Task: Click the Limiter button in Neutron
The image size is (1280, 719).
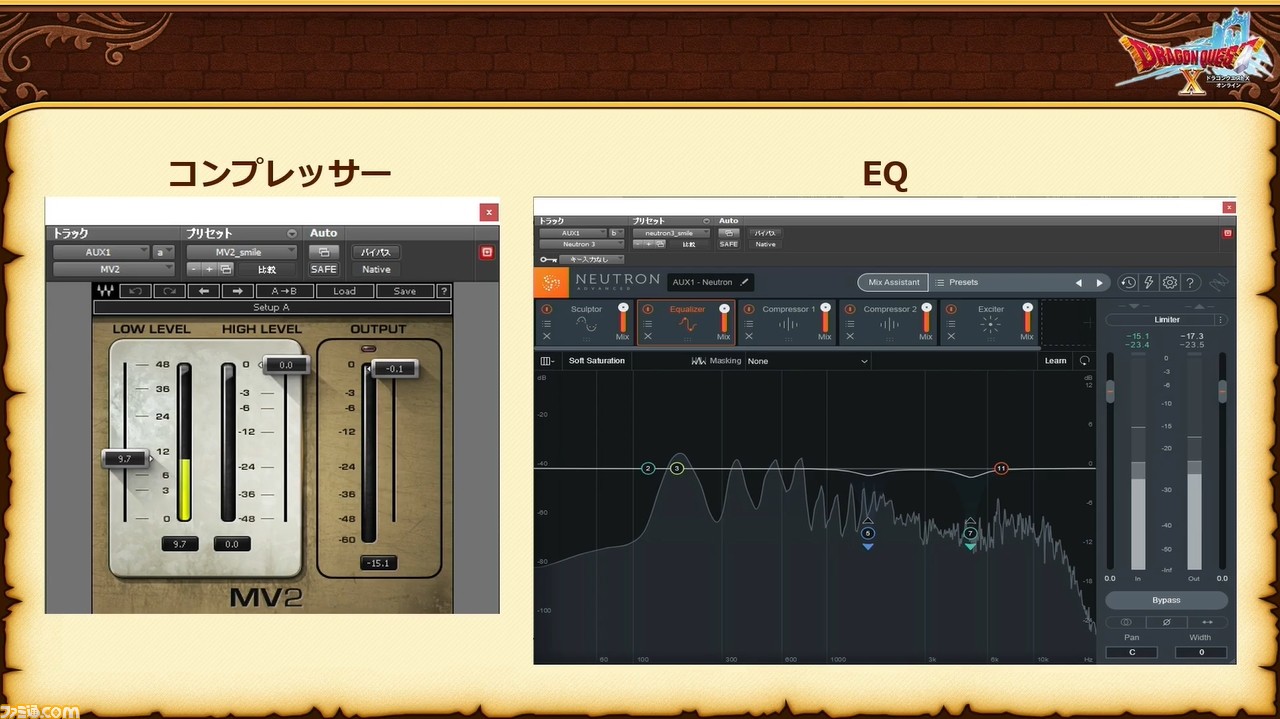Action: pos(1166,320)
